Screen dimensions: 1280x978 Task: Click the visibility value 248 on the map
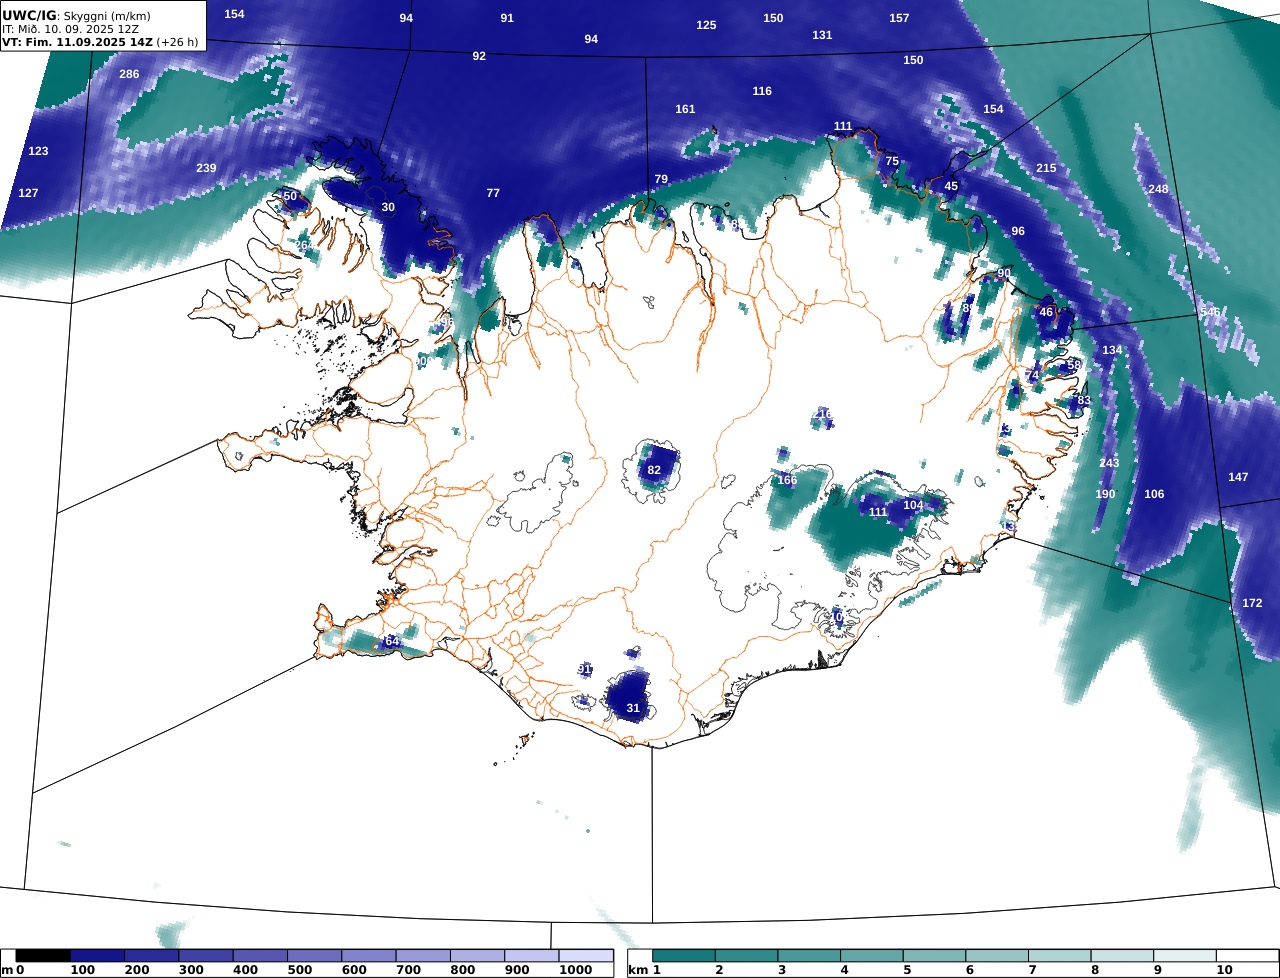[x=1158, y=189]
